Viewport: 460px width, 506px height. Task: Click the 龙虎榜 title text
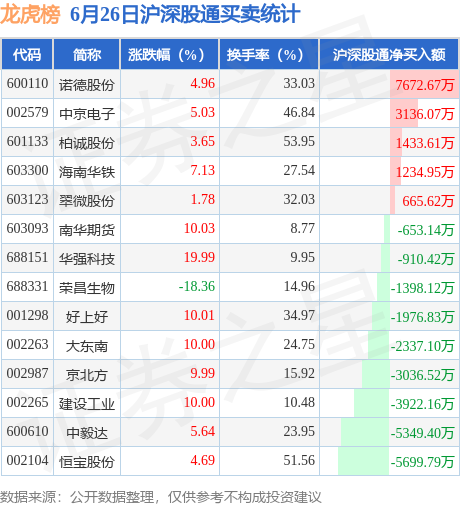point(30,15)
